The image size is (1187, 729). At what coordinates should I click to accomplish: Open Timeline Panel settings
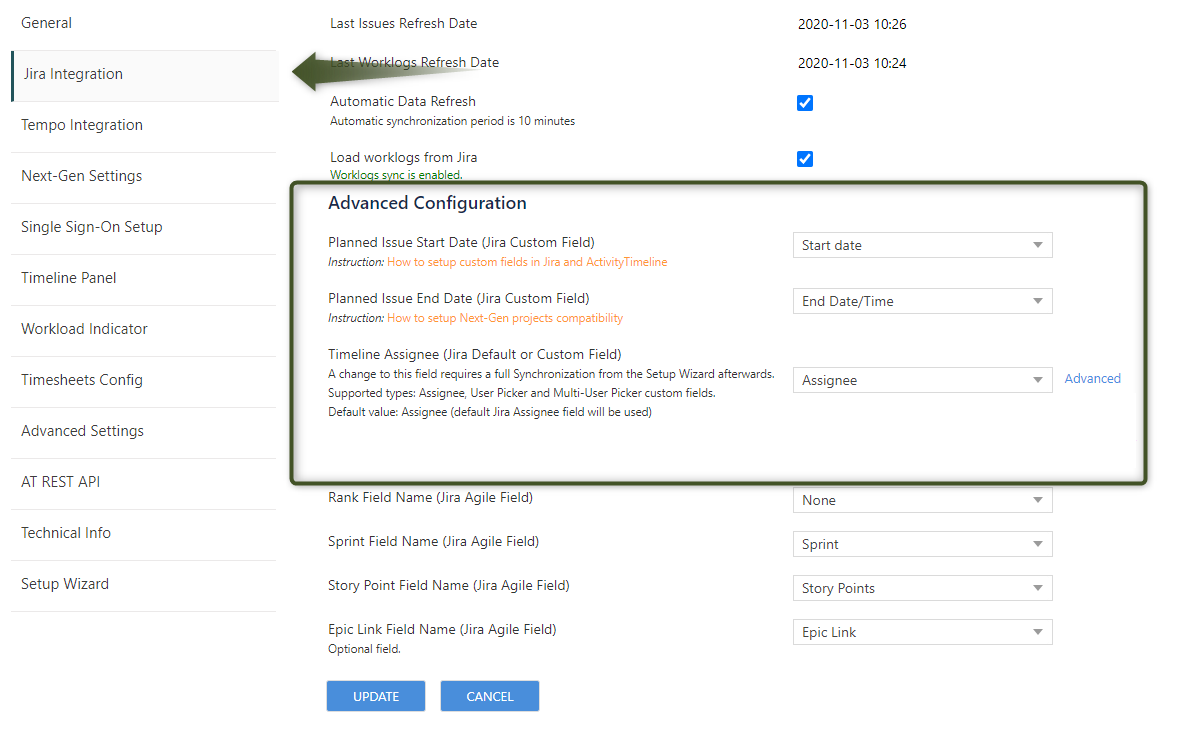[69, 278]
